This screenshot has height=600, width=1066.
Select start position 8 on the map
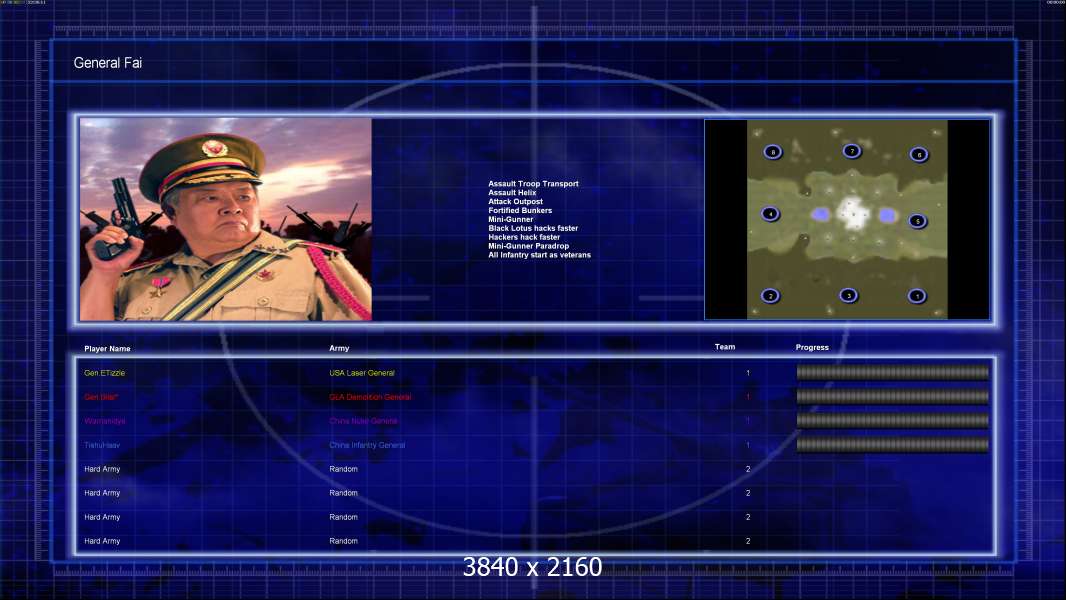tap(772, 152)
